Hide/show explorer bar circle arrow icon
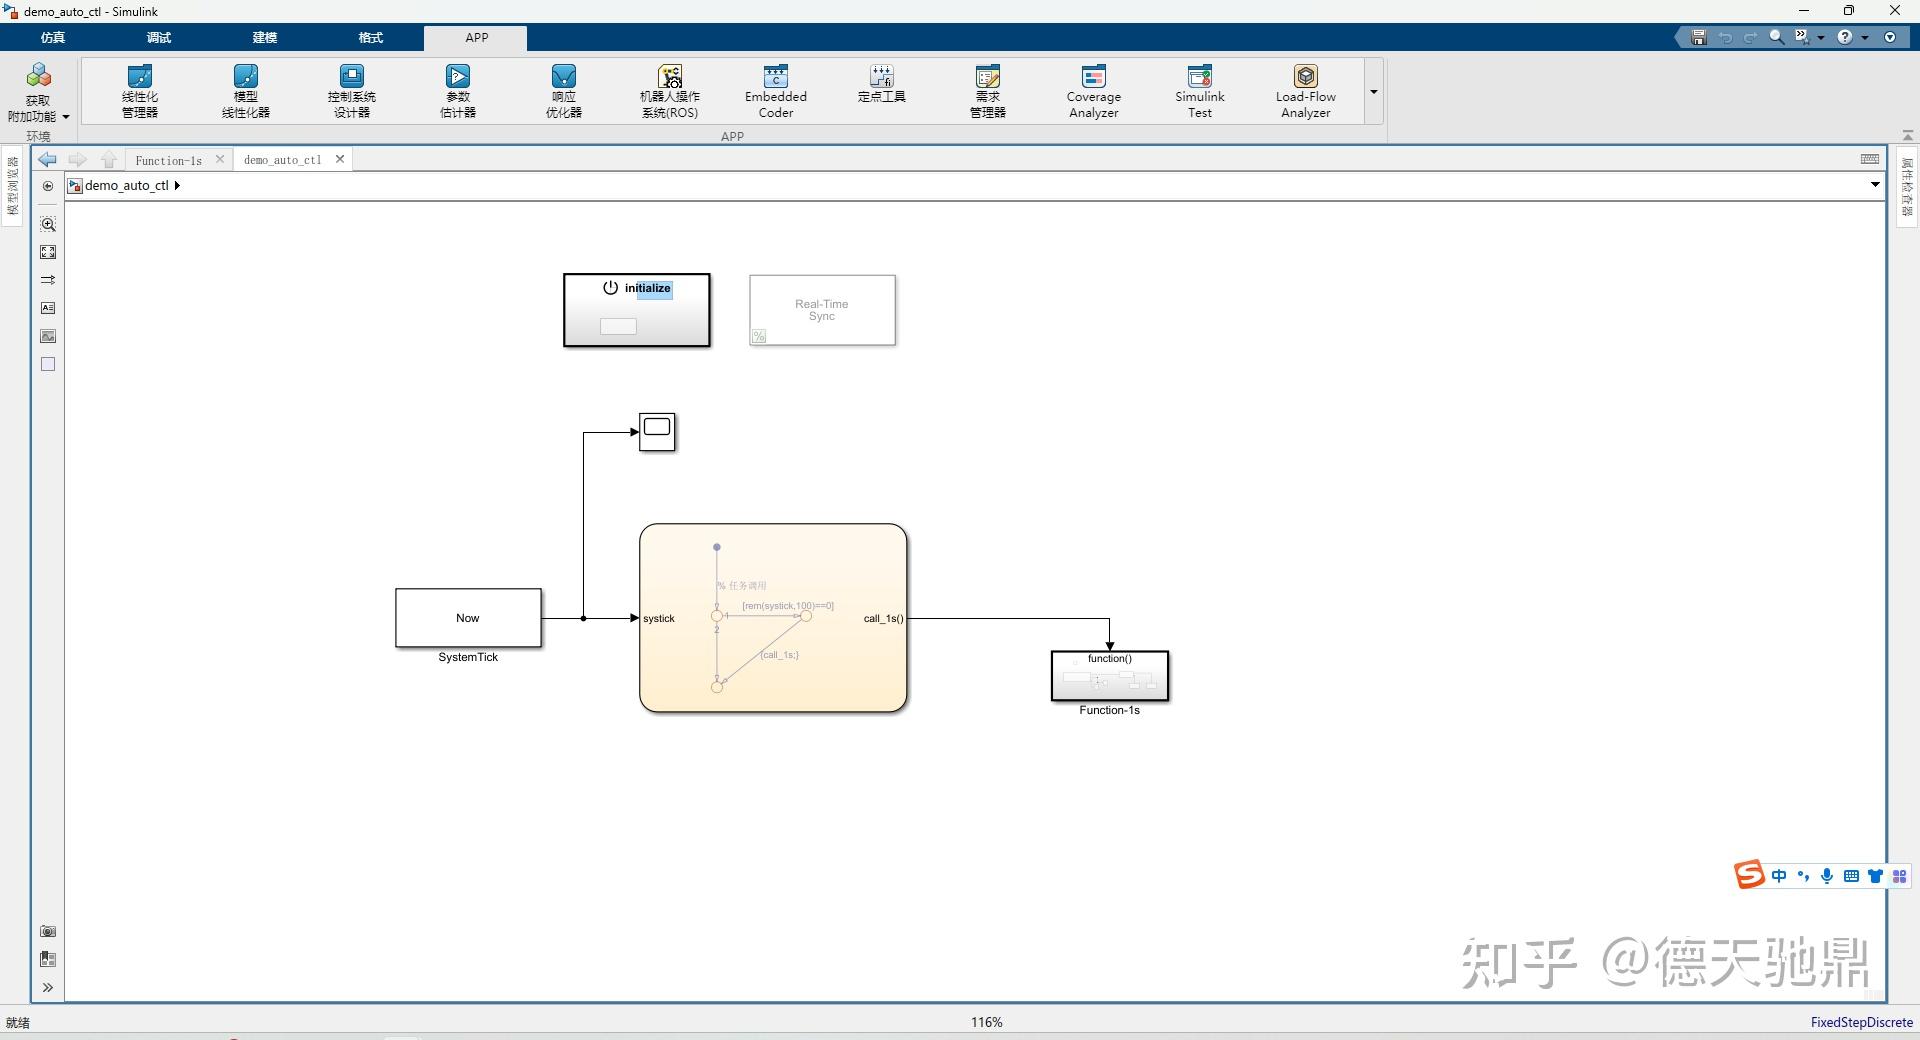1920x1040 pixels. click(48, 186)
